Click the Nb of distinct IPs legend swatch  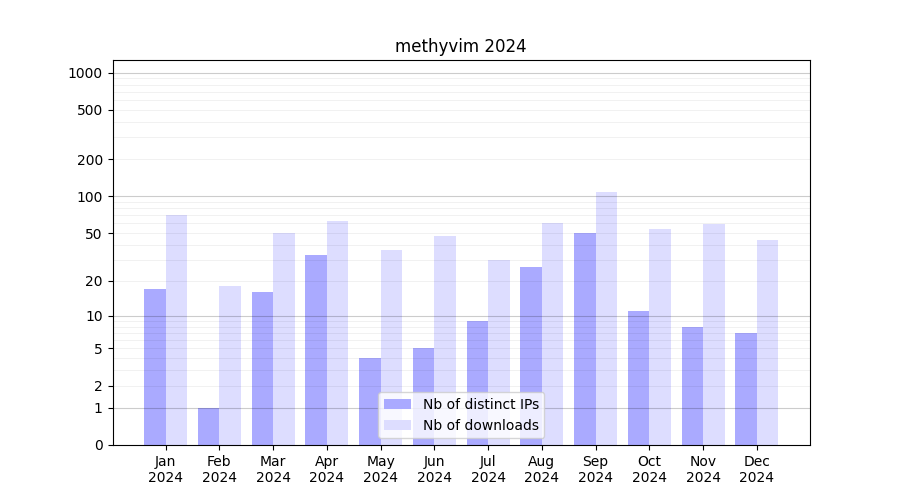[x=397, y=404]
